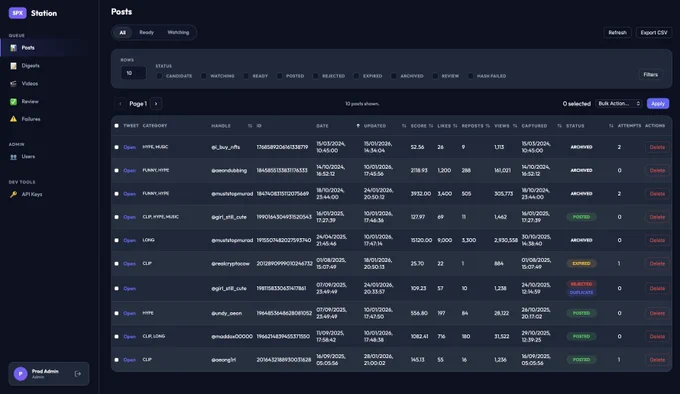Select the @aeondubbing row checkbox

pyautogui.click(x=116, y=170)
